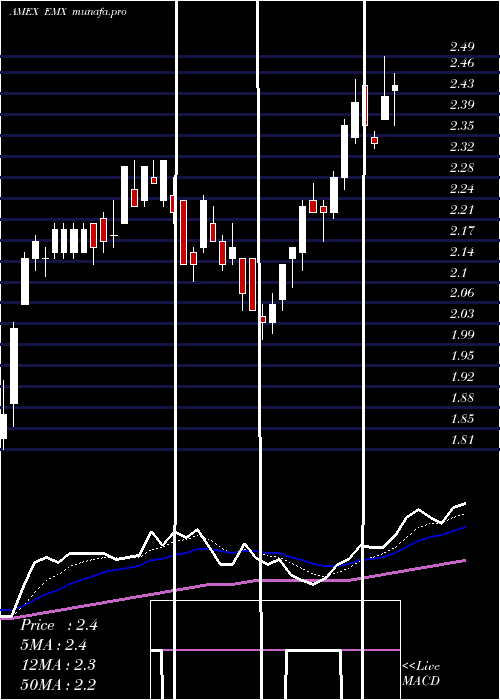
Task: Select the 1.81 price axis label
Action: tap(462, 440)
